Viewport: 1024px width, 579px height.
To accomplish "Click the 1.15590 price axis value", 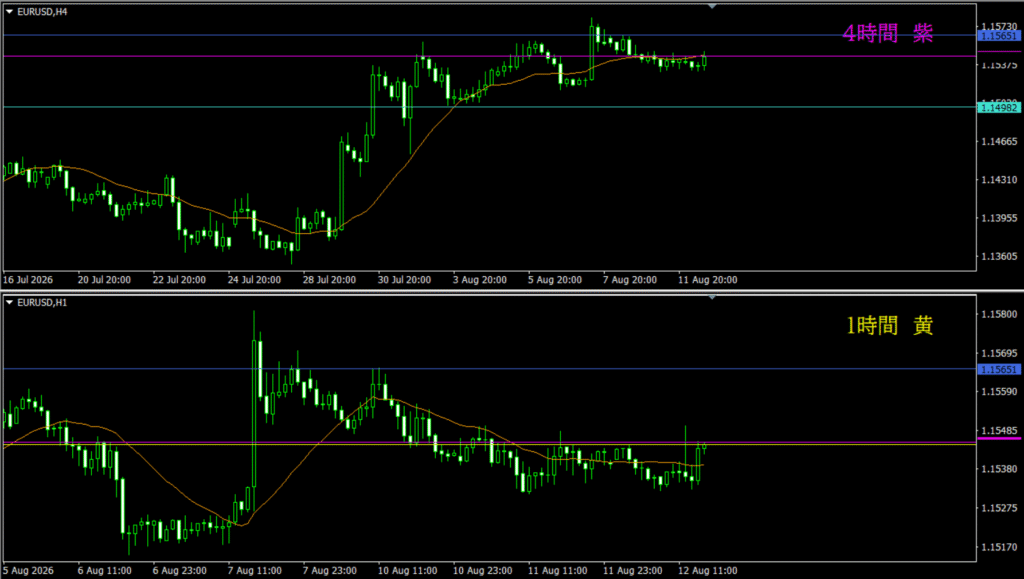I will (999, 392).
